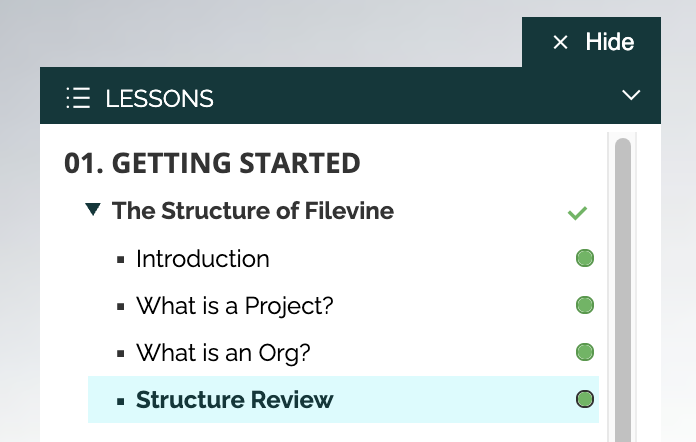
Task: Collapse The Structure of Filevine triangle
Action: pos(93,209)
